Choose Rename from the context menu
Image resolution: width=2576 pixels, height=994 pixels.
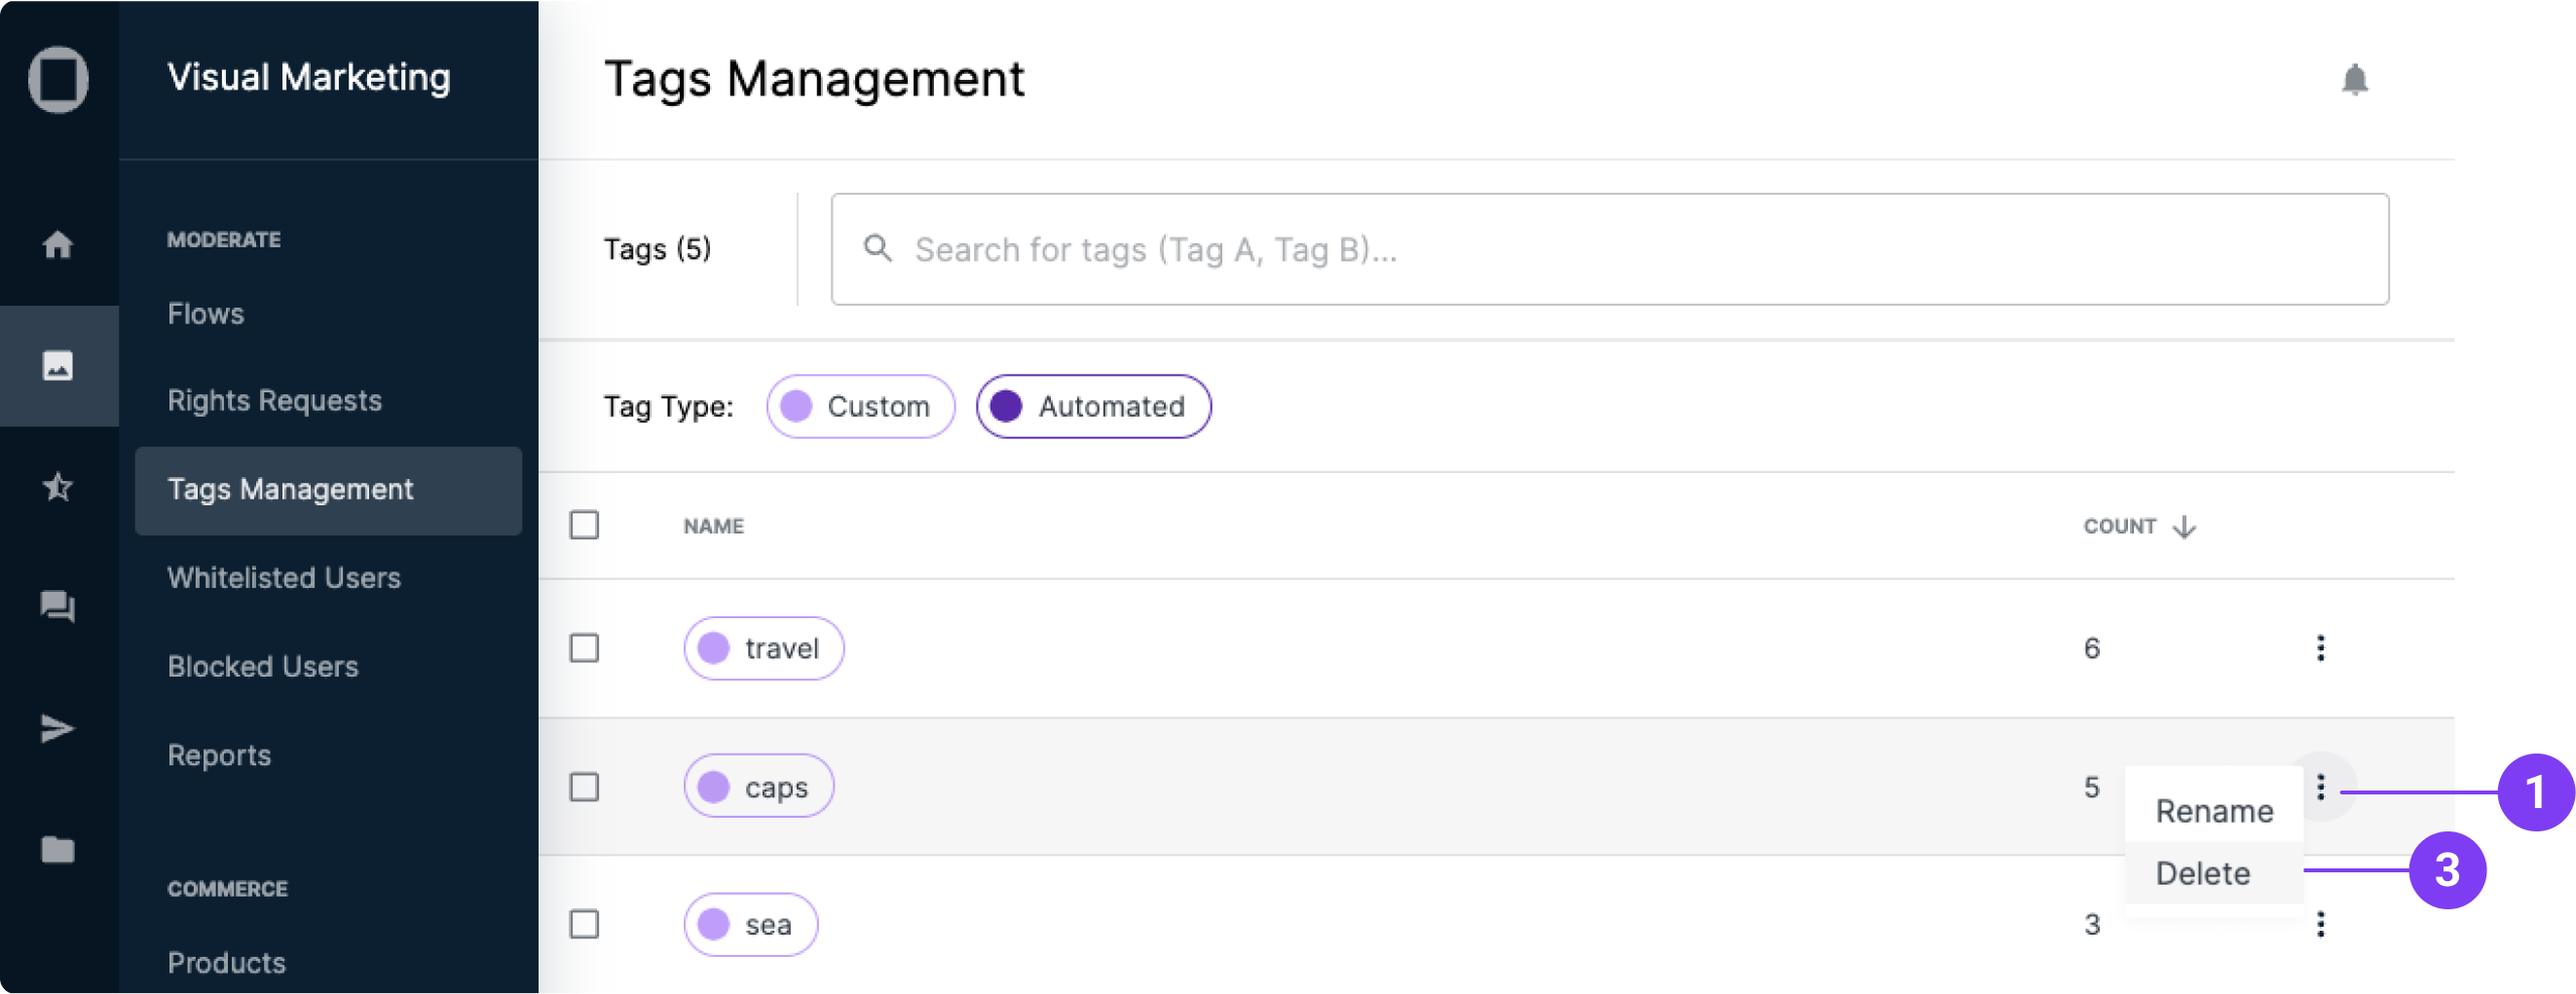click(2214, 811)
